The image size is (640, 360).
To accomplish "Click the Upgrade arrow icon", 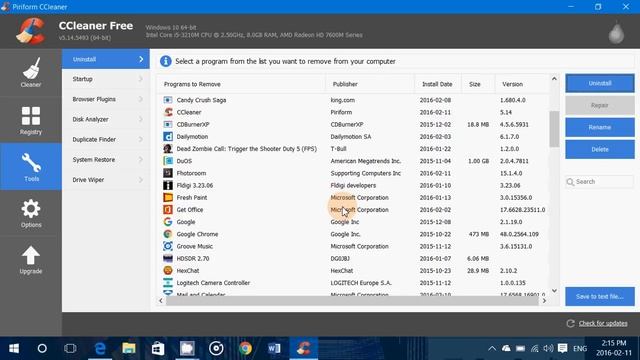I will 31,256.
